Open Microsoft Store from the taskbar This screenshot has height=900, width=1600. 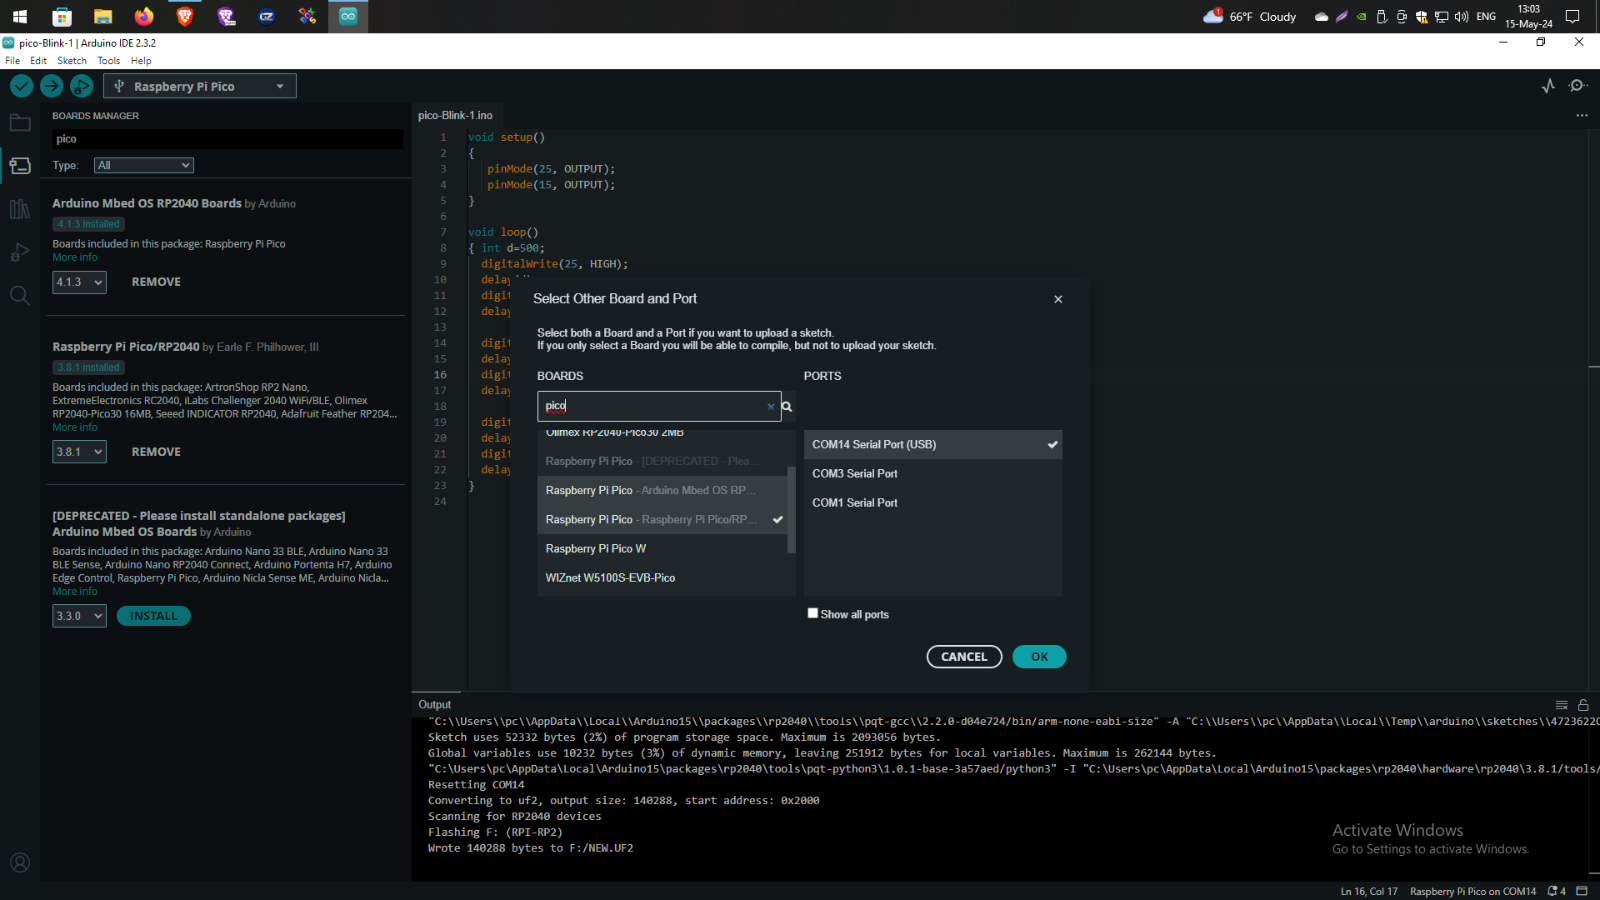click(x=62, y=16)
